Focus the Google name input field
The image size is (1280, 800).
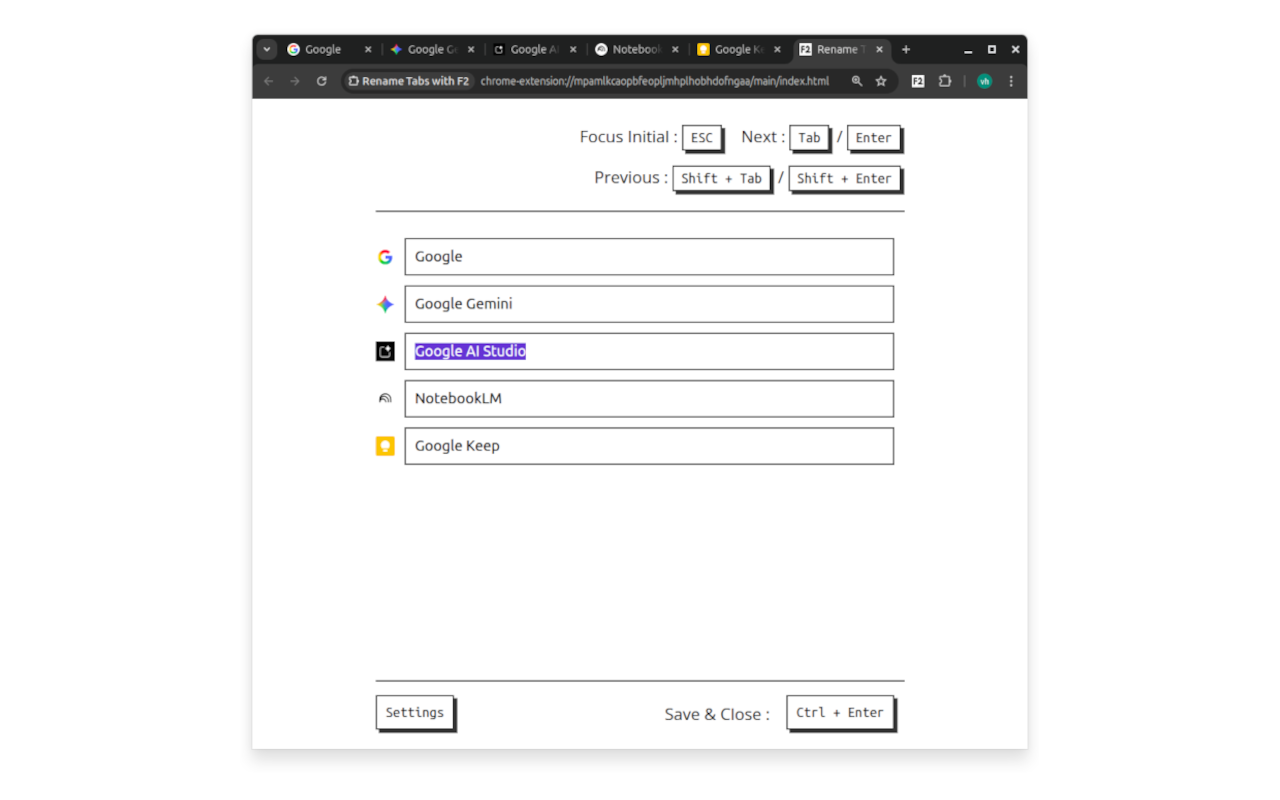[x=649, y=257]
